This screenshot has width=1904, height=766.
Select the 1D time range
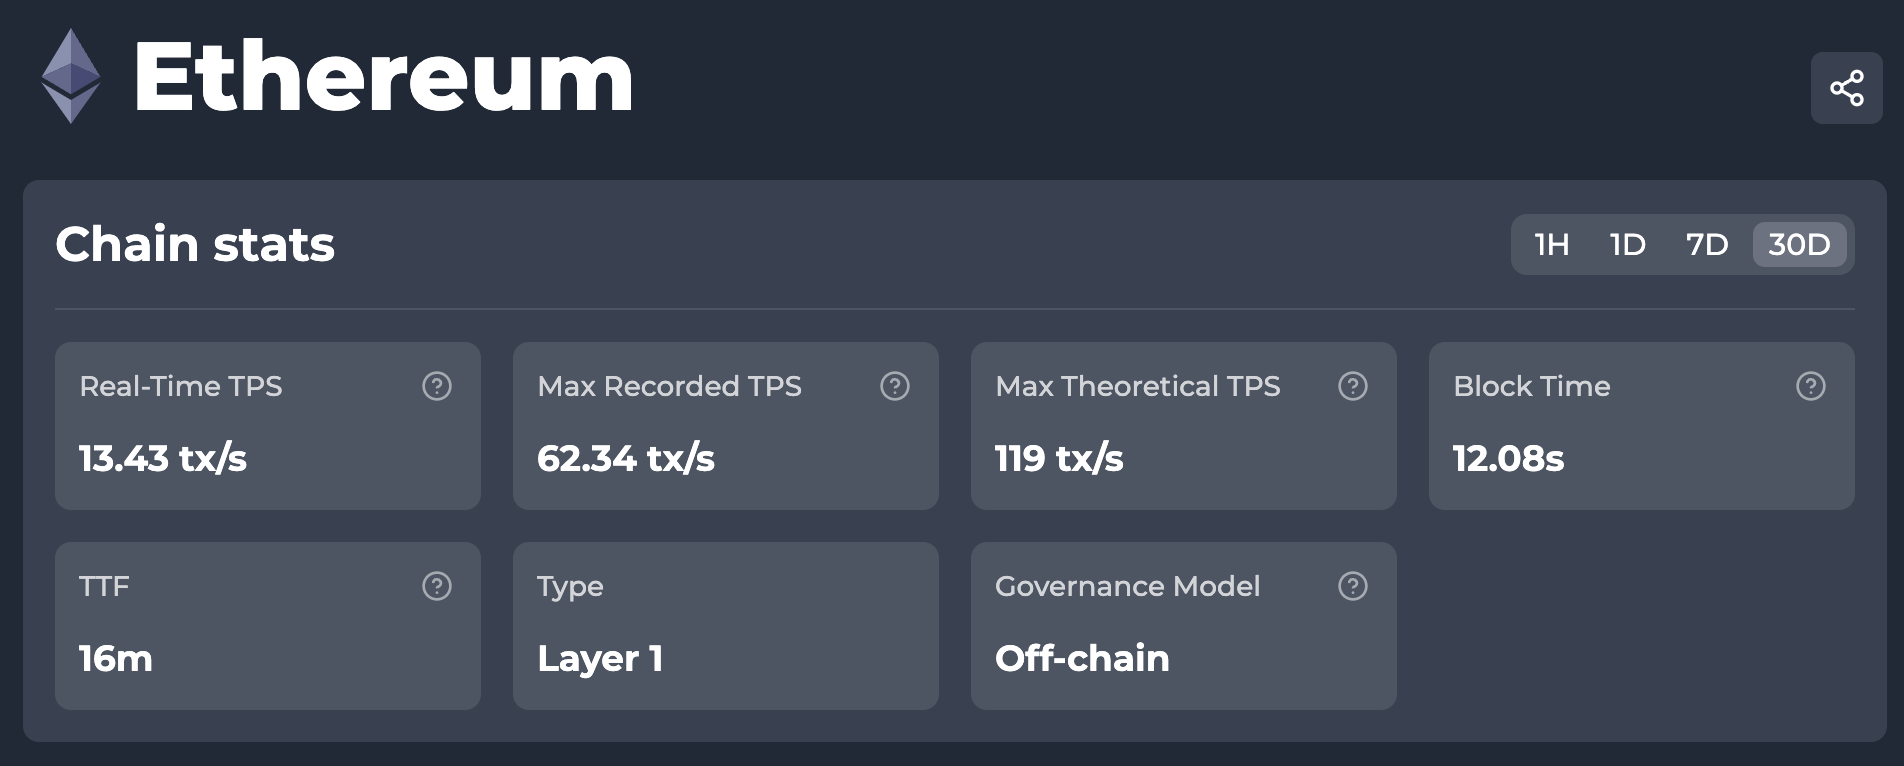pos(1628,244)
